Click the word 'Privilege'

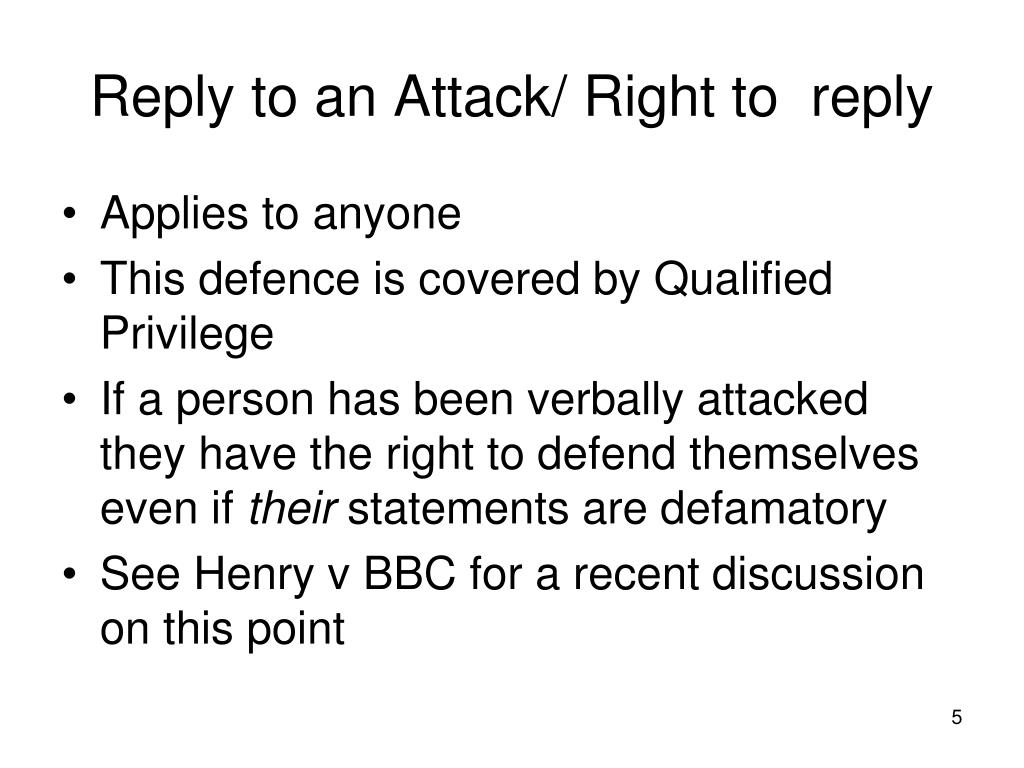187,334
